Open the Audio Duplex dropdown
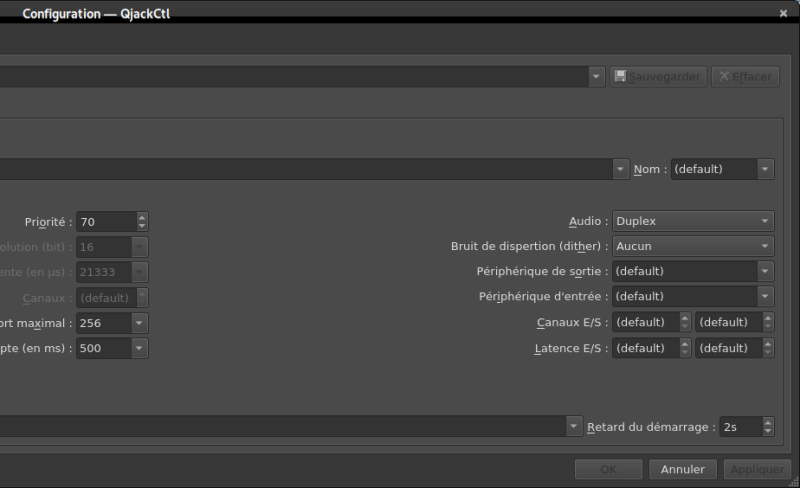 (693, 221)
